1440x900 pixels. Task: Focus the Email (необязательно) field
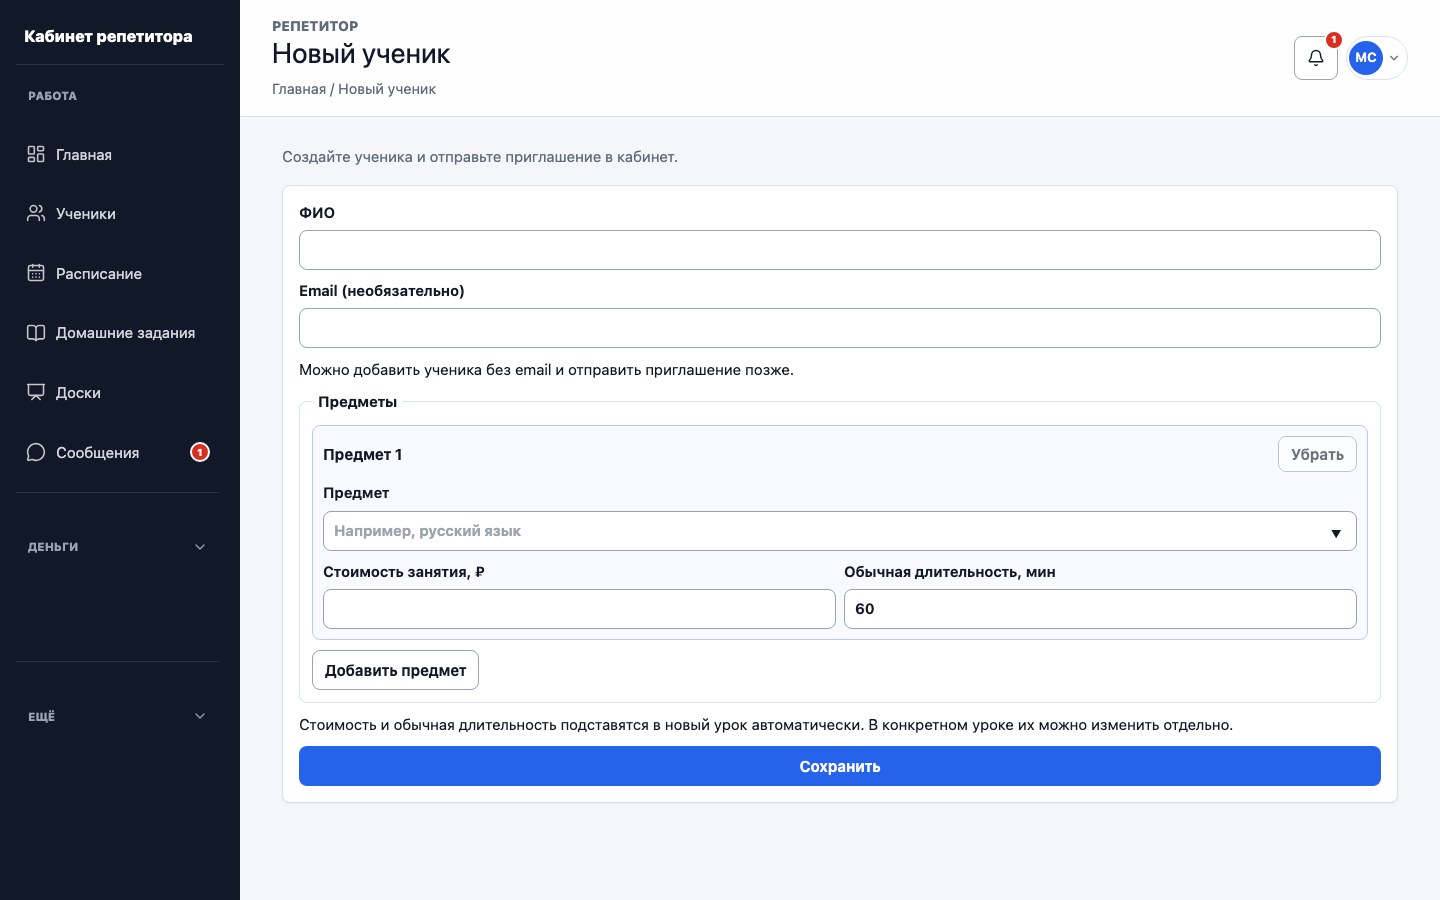point(840,328)
